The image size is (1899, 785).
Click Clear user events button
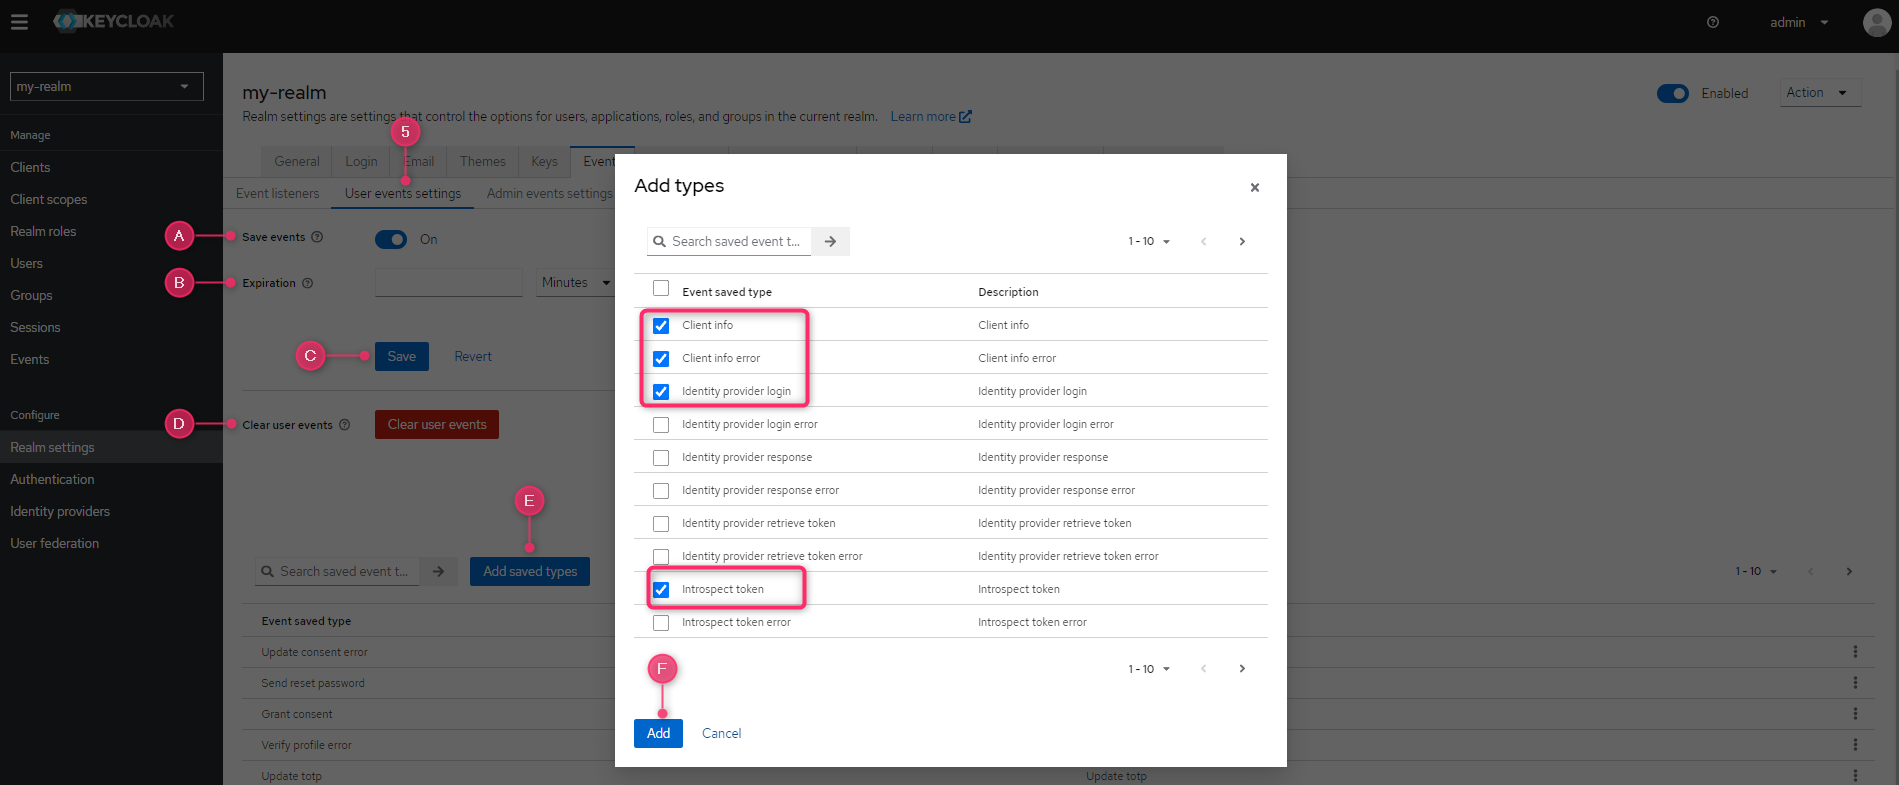point(437,424)
